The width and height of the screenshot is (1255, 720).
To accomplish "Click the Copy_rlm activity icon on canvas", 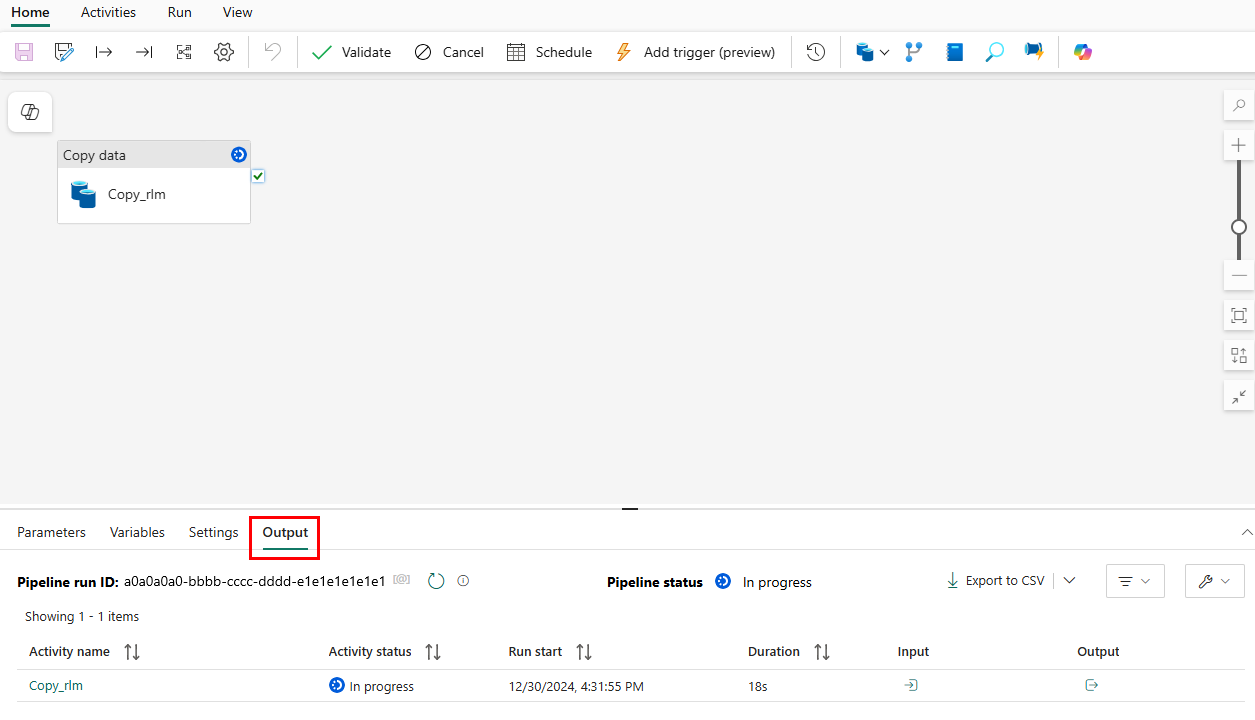I will click(x=83, y=194).
